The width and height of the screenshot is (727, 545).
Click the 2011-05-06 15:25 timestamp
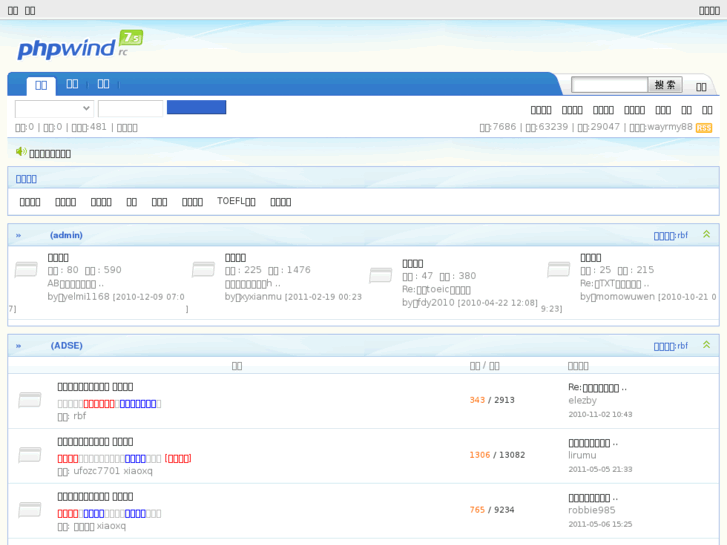[600, 524]
